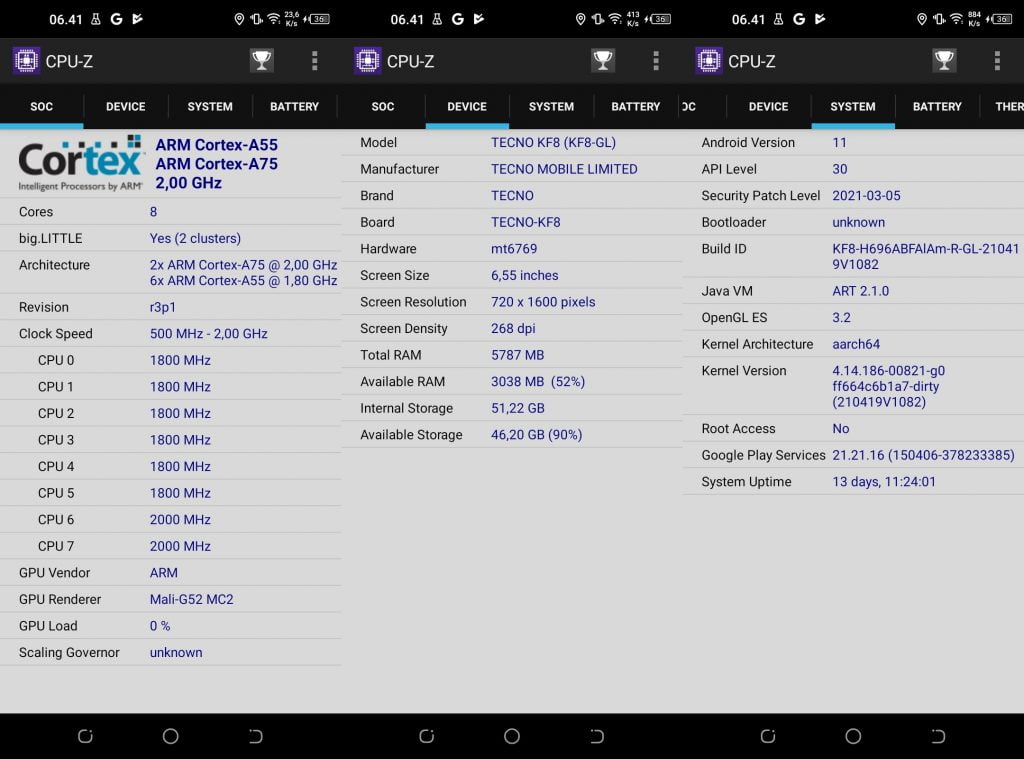Click the TECNO MOBILE LIMITED manufacturer value

click(x=564, y=169)
